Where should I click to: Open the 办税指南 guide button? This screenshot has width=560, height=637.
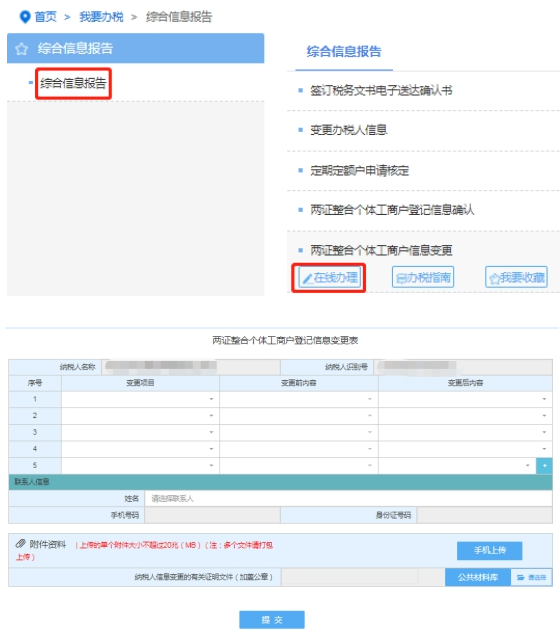pyautogui.click(x=423, y=277)
